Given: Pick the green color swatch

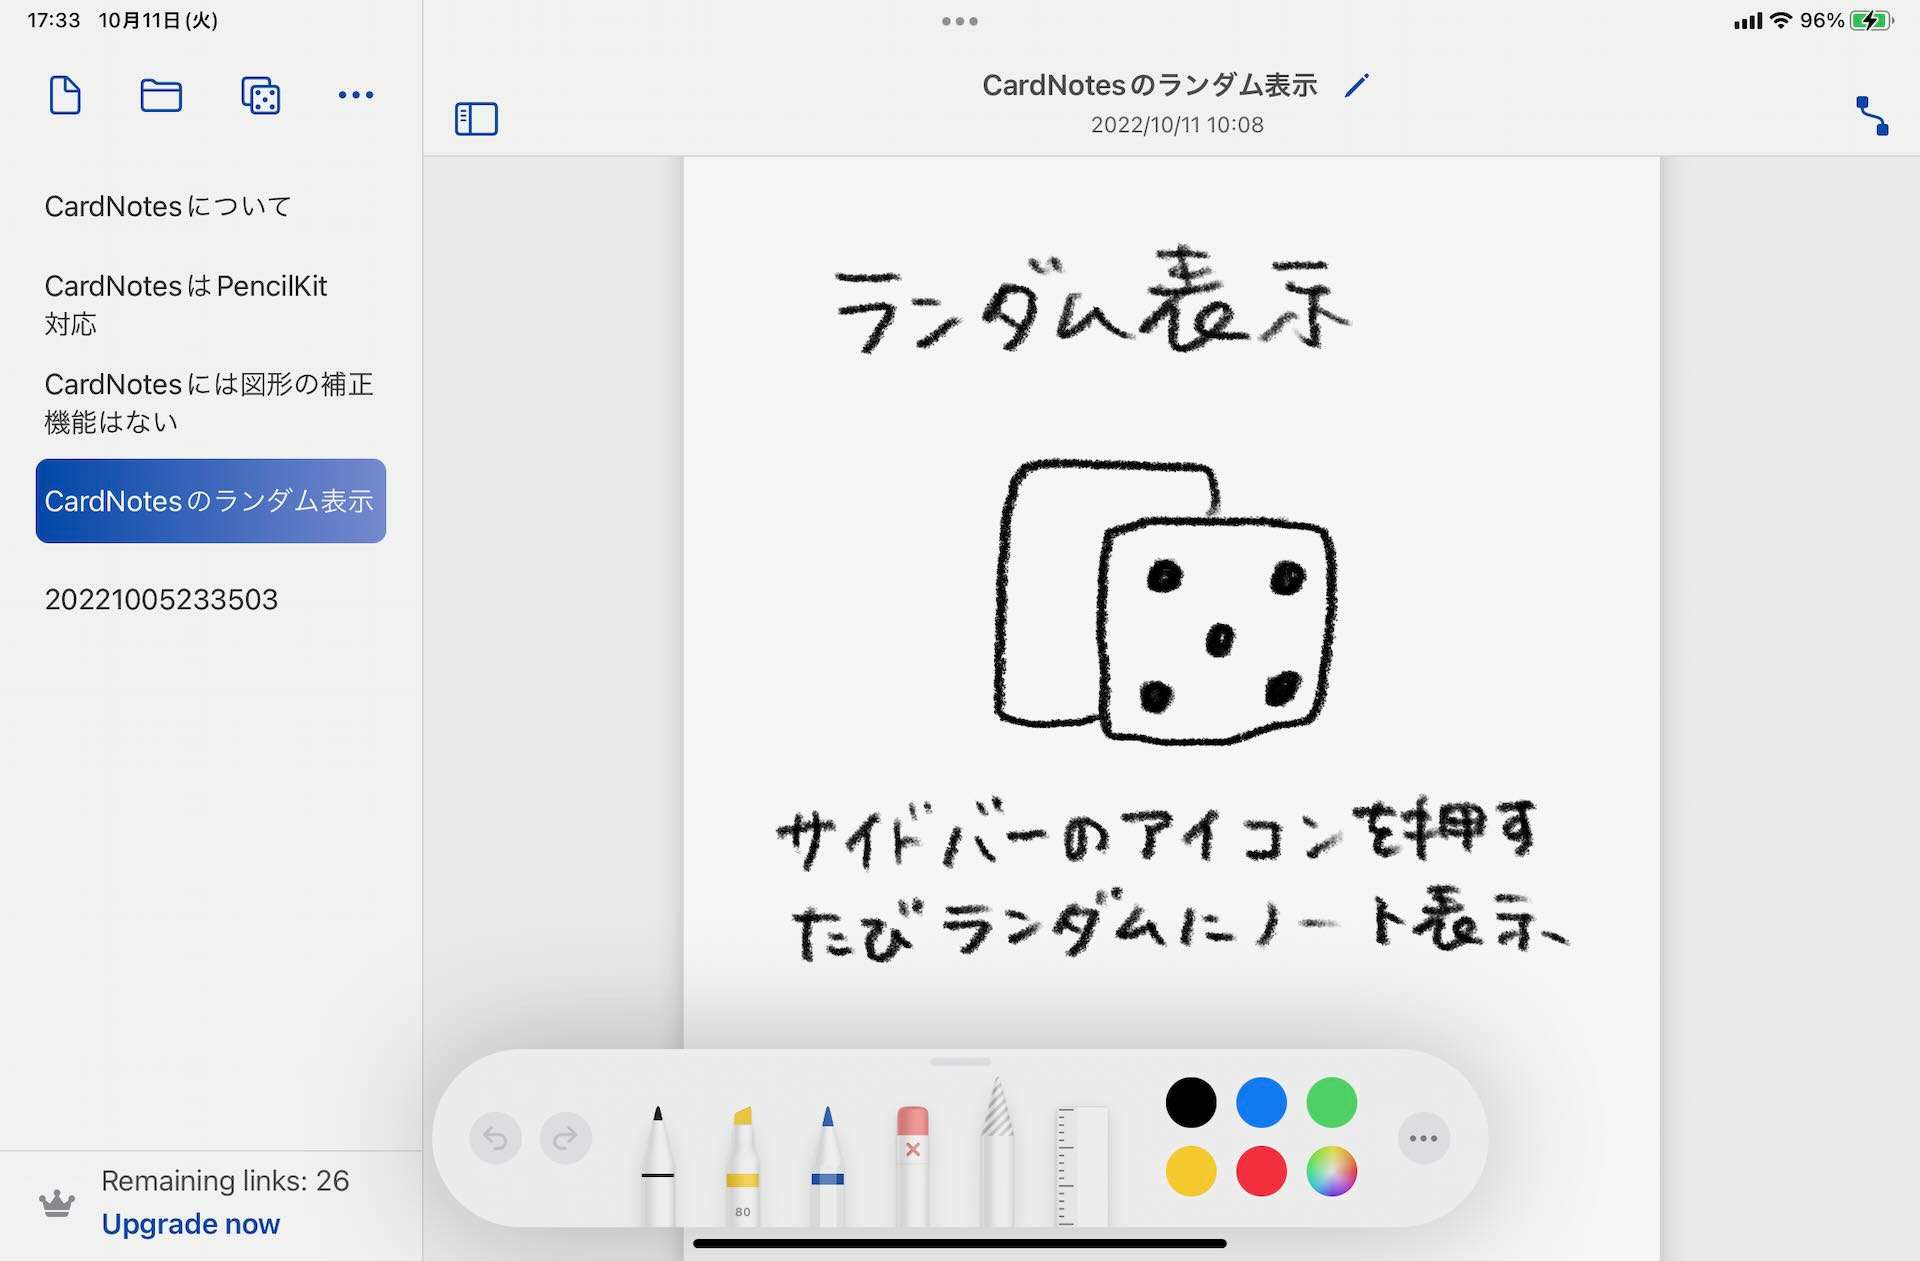Looking at the screenshot, I should [x=1332, y=1102].
